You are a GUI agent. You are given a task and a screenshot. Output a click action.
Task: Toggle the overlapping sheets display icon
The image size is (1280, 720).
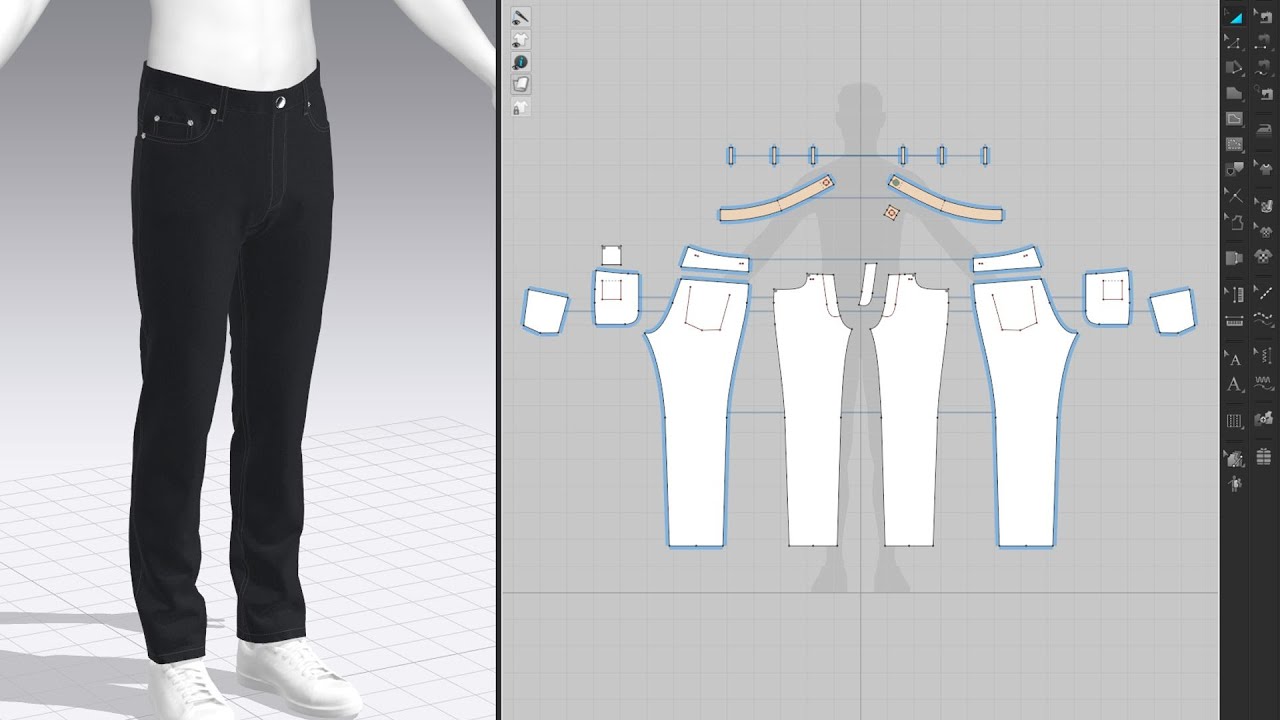point(520,86)
